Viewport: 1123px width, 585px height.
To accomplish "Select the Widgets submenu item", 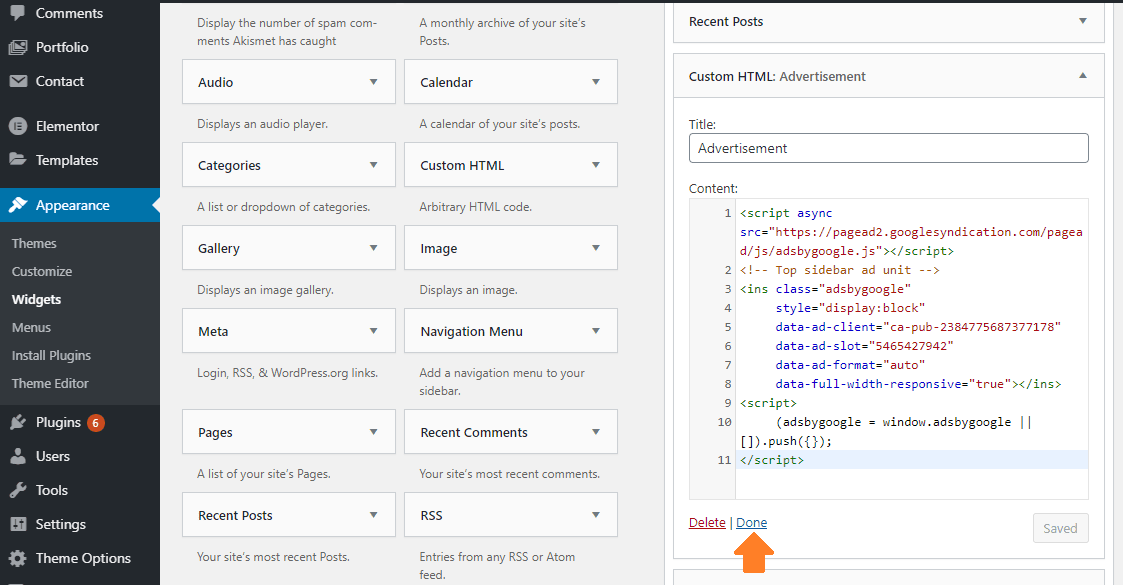I will (37, 299).
